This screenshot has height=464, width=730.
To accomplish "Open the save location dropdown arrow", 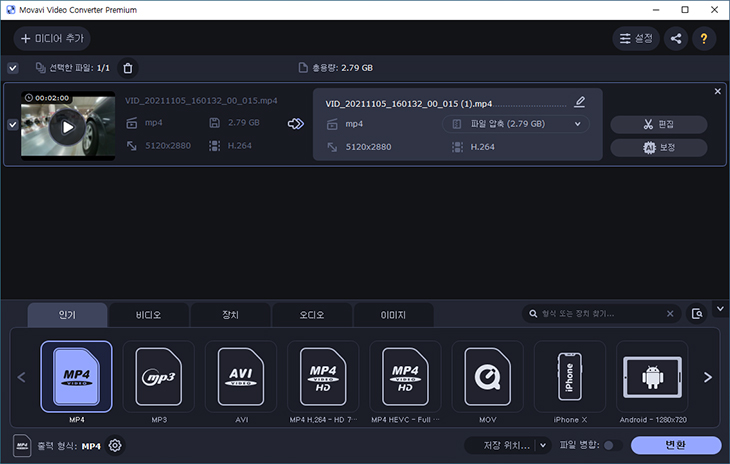I will coord(543,445).
